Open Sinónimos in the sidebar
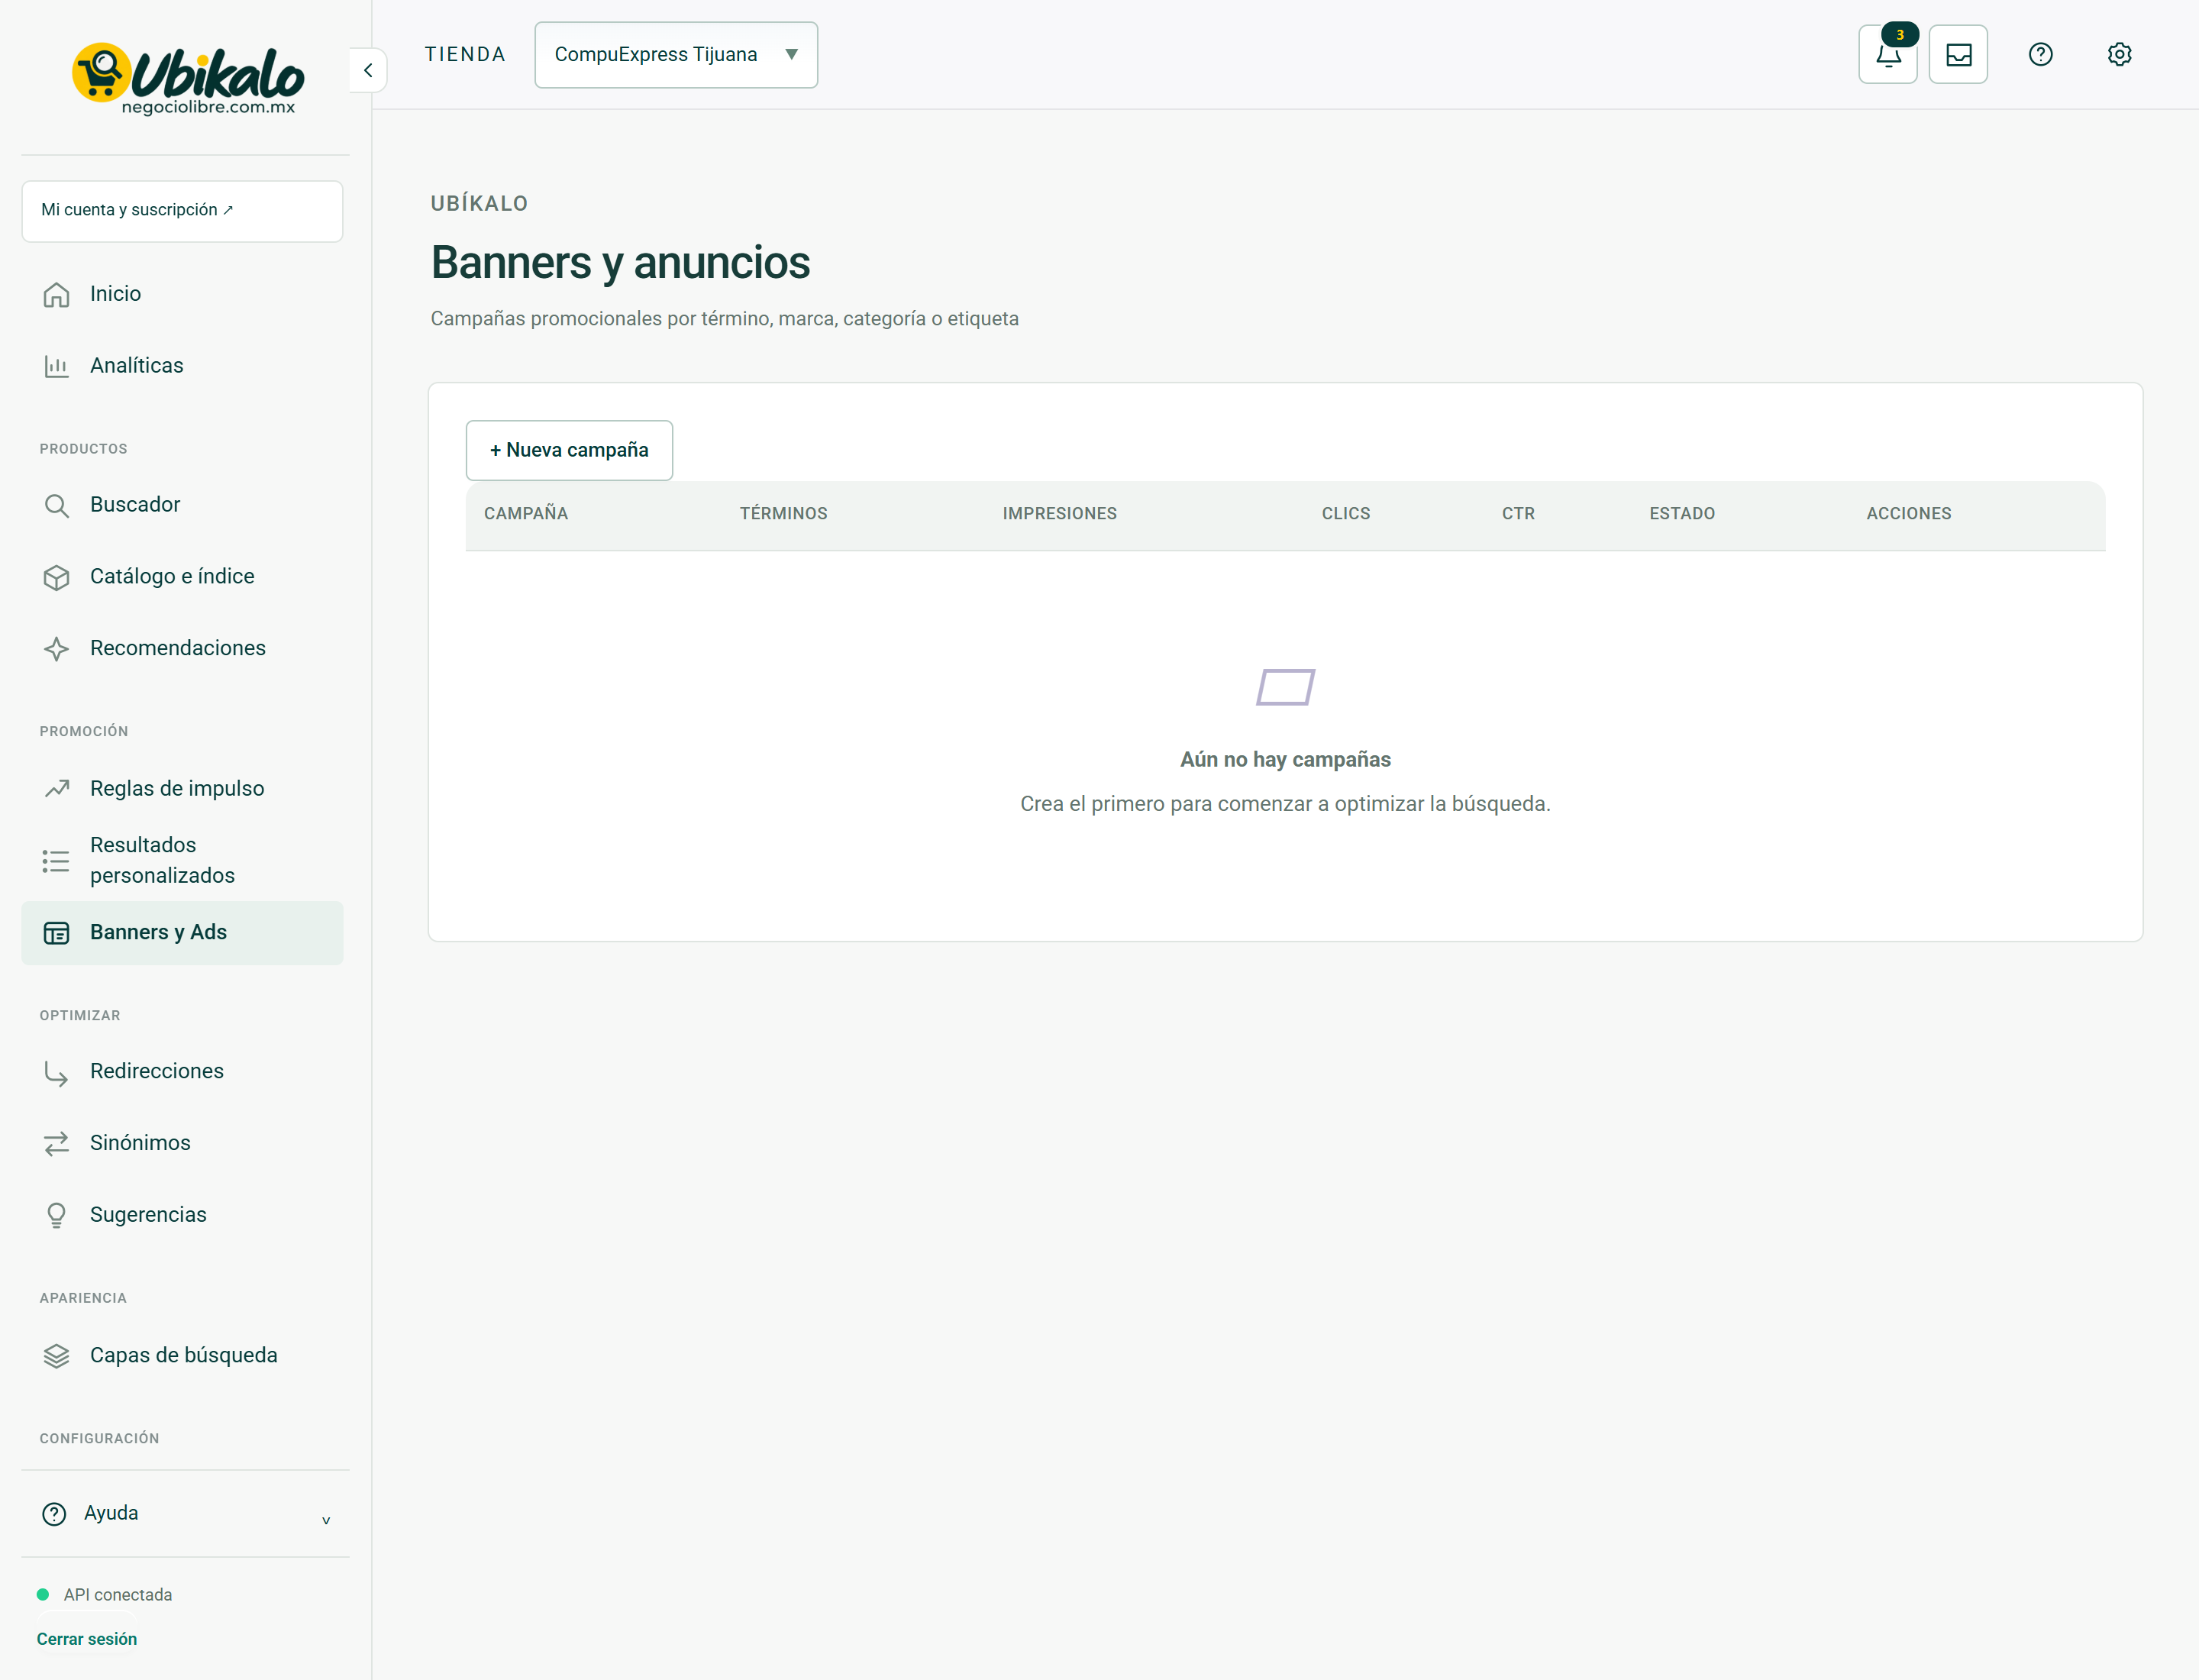2199x1680 pixels. (182, 1143)
